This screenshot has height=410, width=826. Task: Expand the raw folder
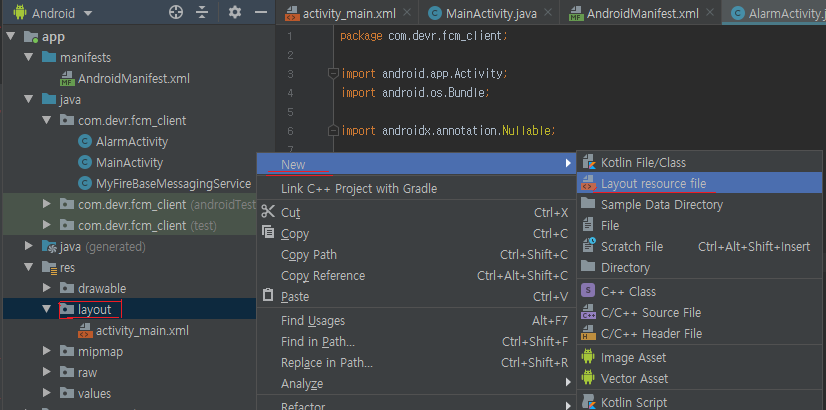point(46,373)
